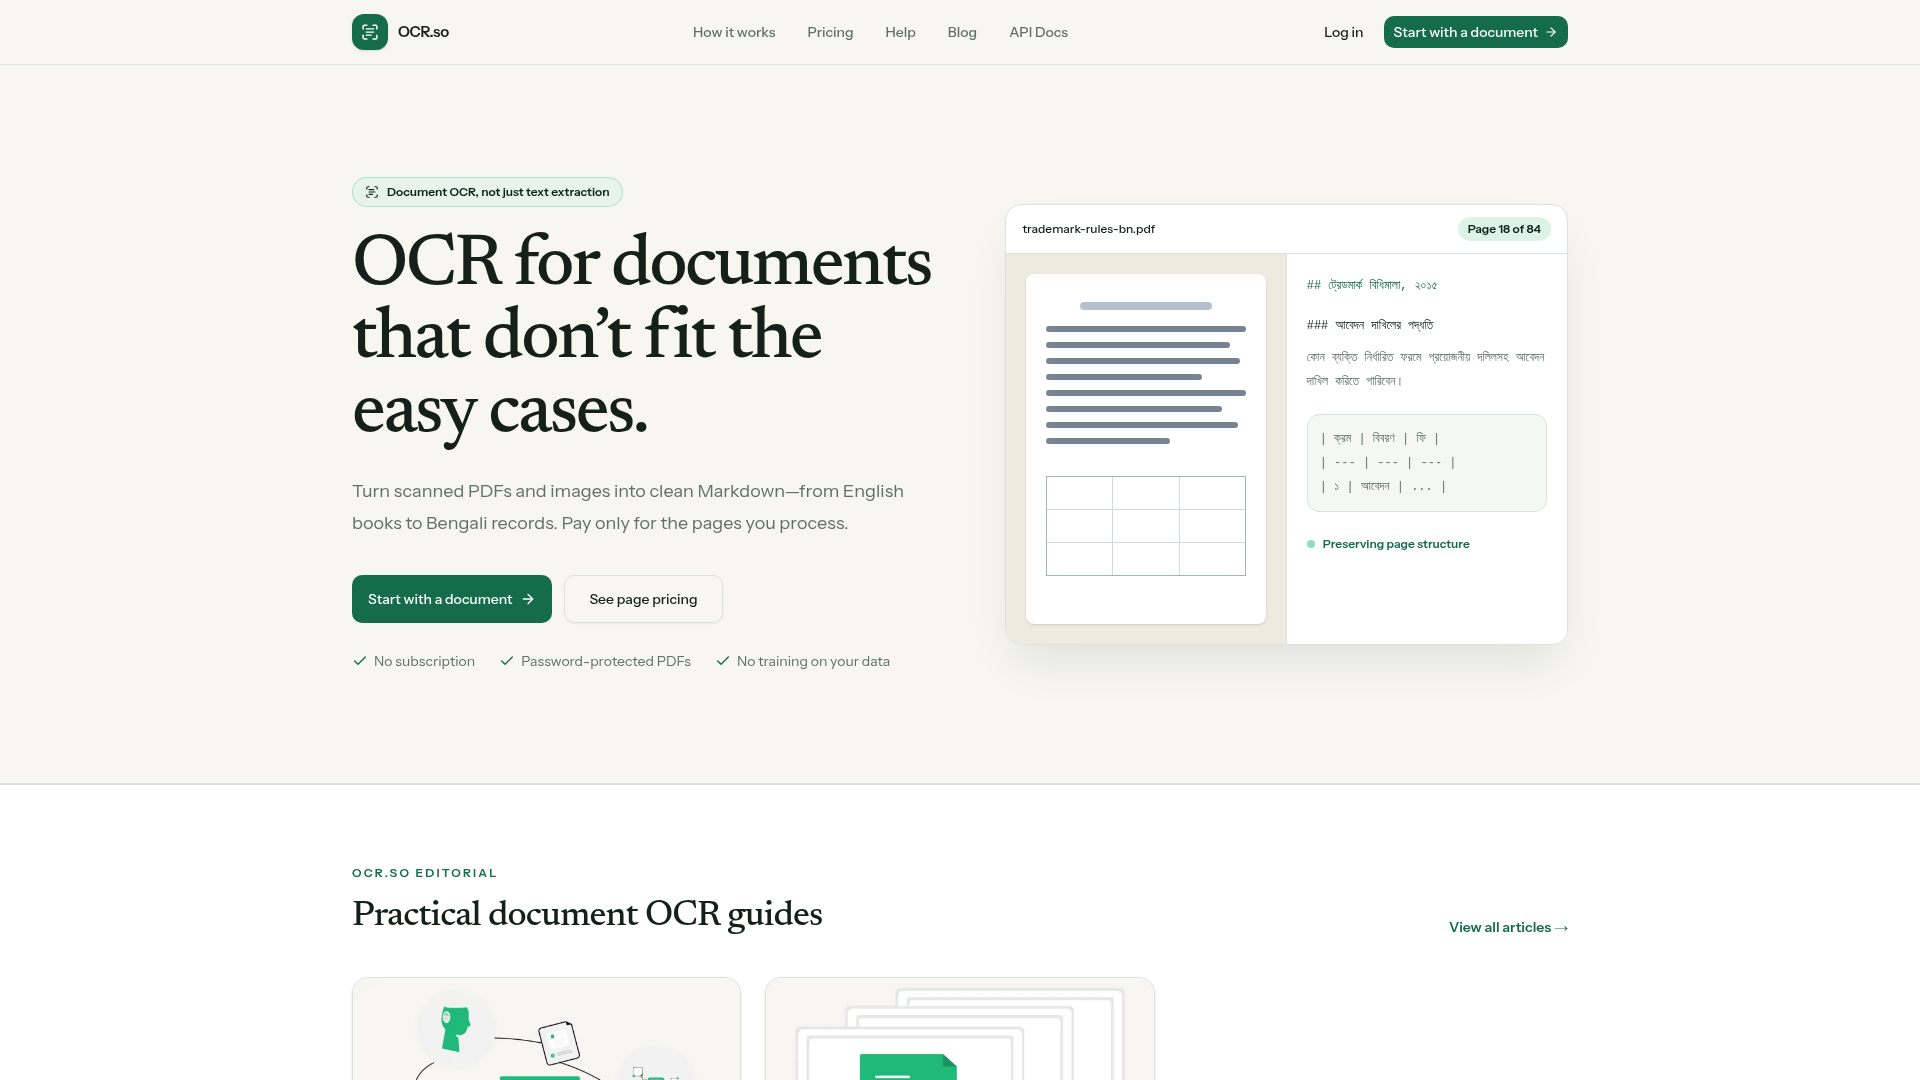The height and width of the screenshot is (1080, 1920).
Task: Open the Help page
Action: 900,32
